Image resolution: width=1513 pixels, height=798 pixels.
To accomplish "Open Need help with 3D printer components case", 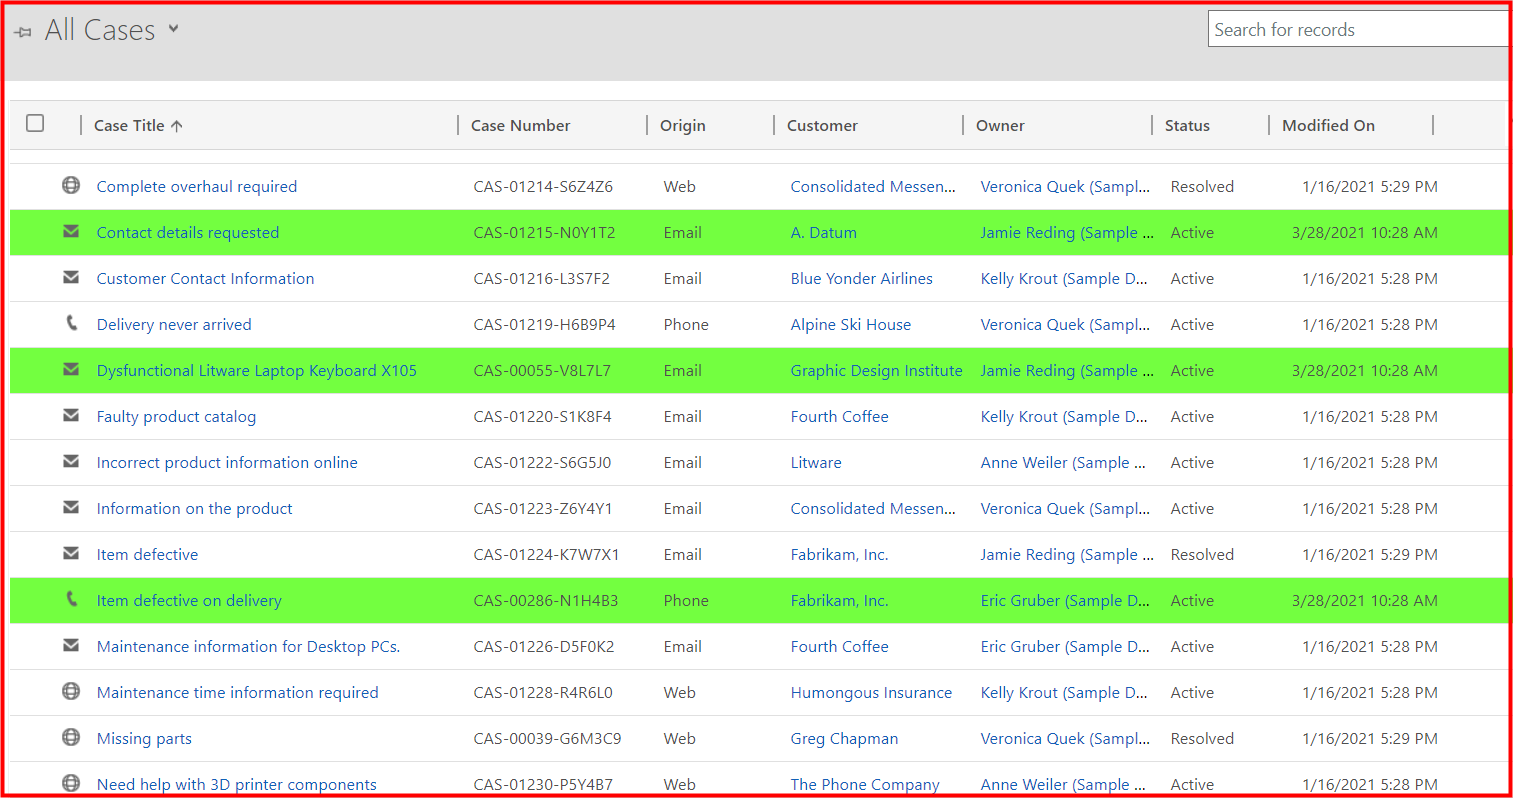I will tap(236, 785).
